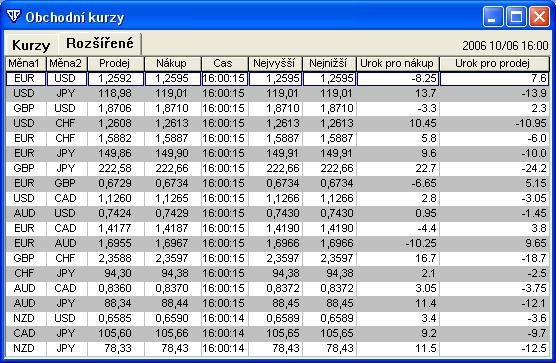Click the Nákup value 105,66
This screenshot has height=363, width=556.
pos(173,334)
